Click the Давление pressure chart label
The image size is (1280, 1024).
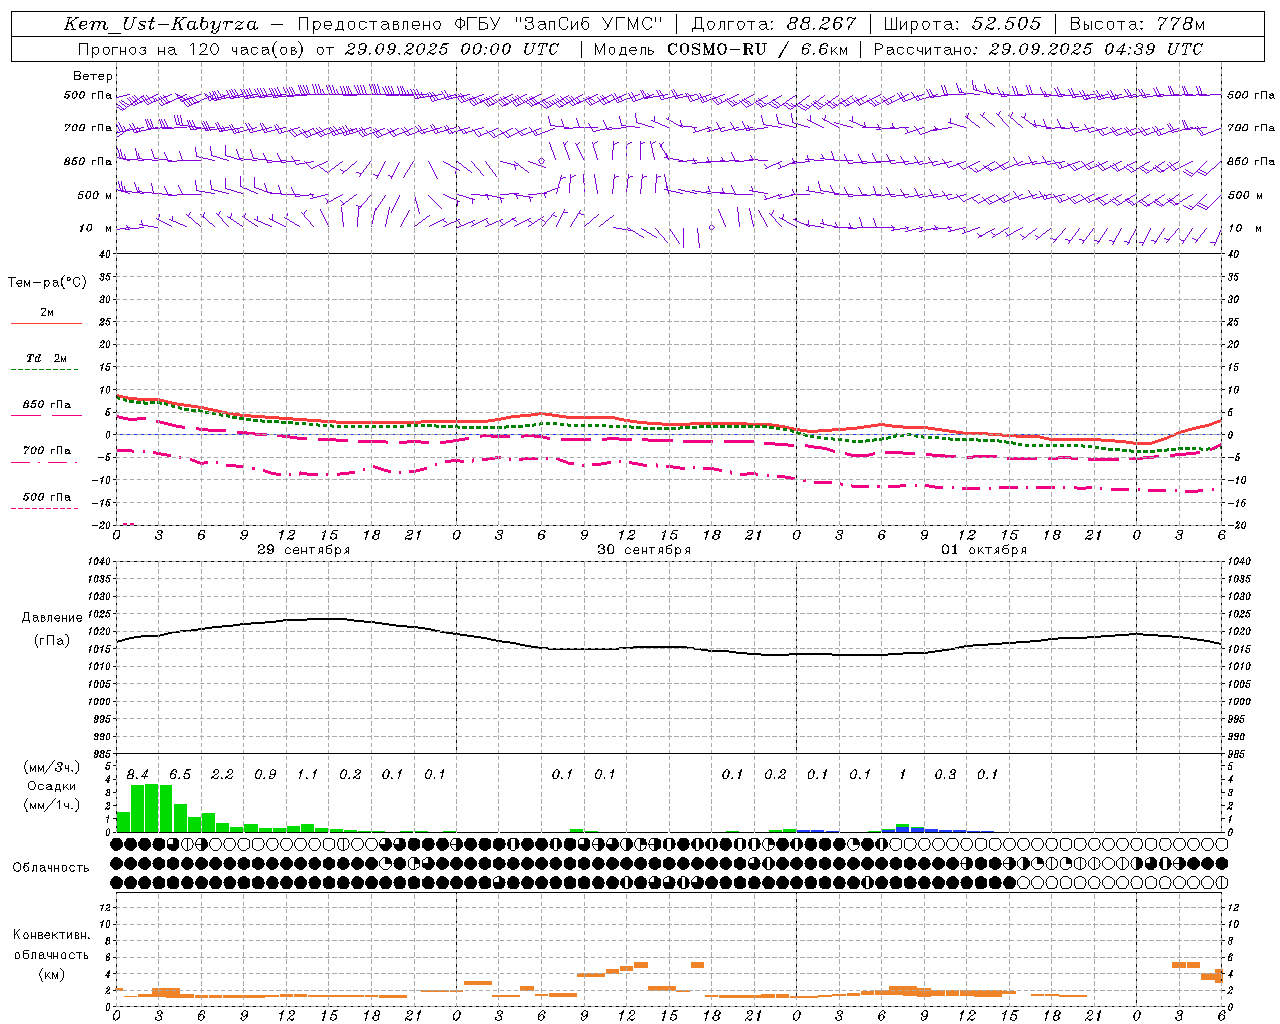pyautogui.click(x=52, y=618)
